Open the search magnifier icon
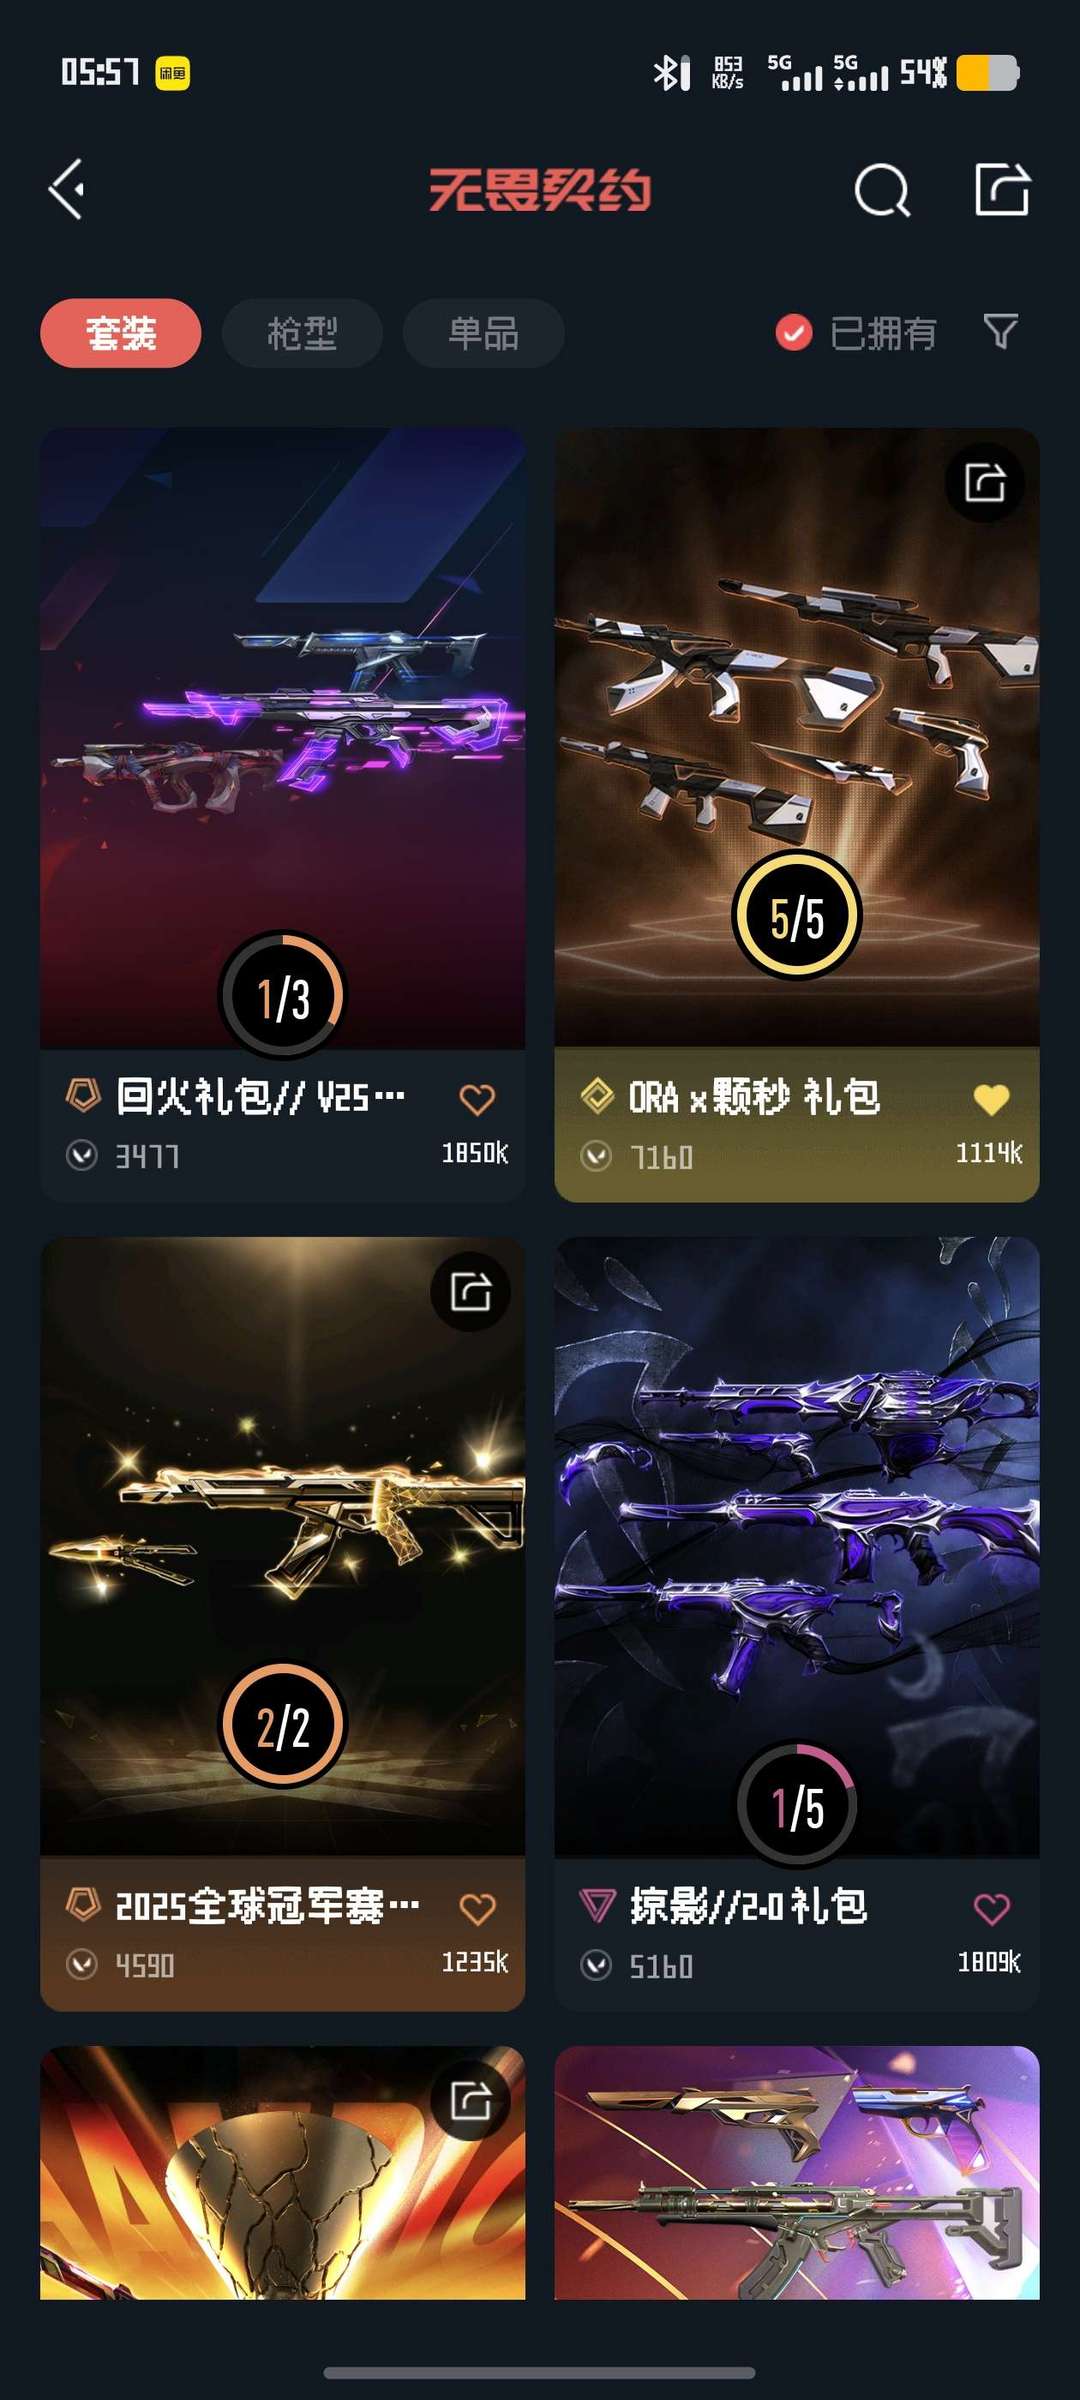The width and height of the screenshot is (1080, 2400). tap(882, 189)
